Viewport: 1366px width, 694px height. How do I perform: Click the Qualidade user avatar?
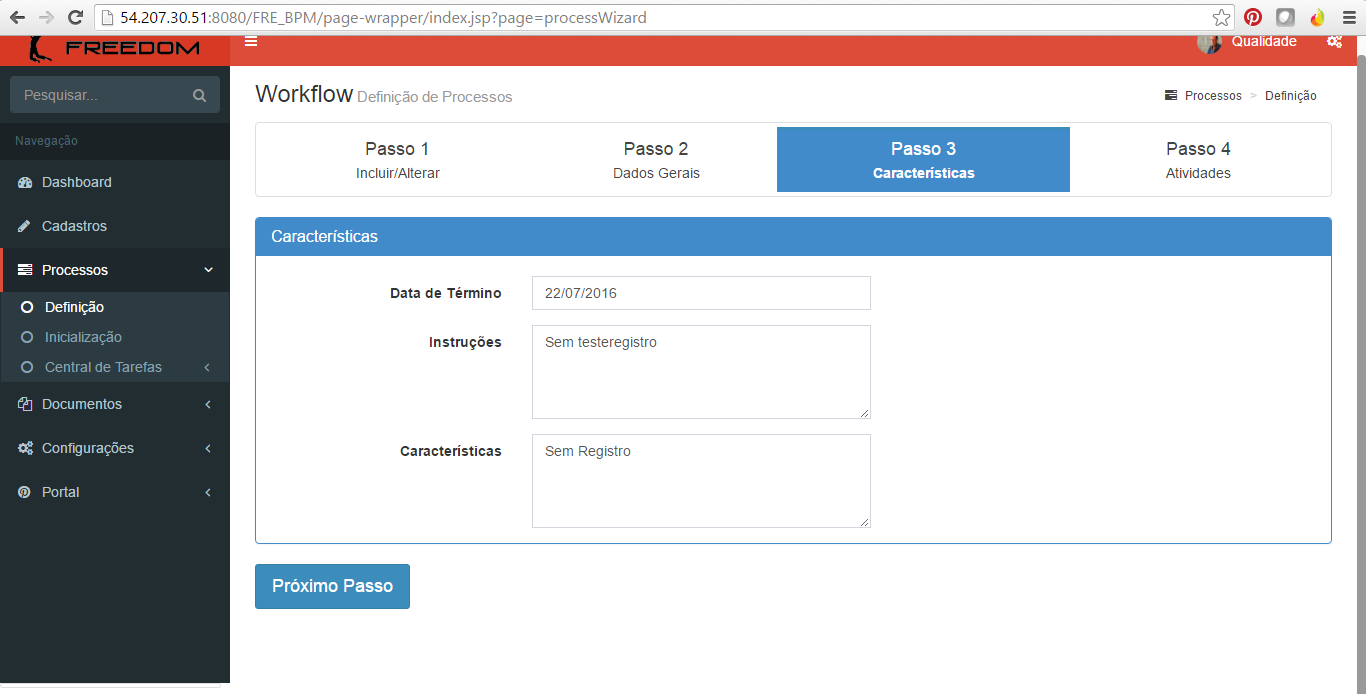[1209, 42]
